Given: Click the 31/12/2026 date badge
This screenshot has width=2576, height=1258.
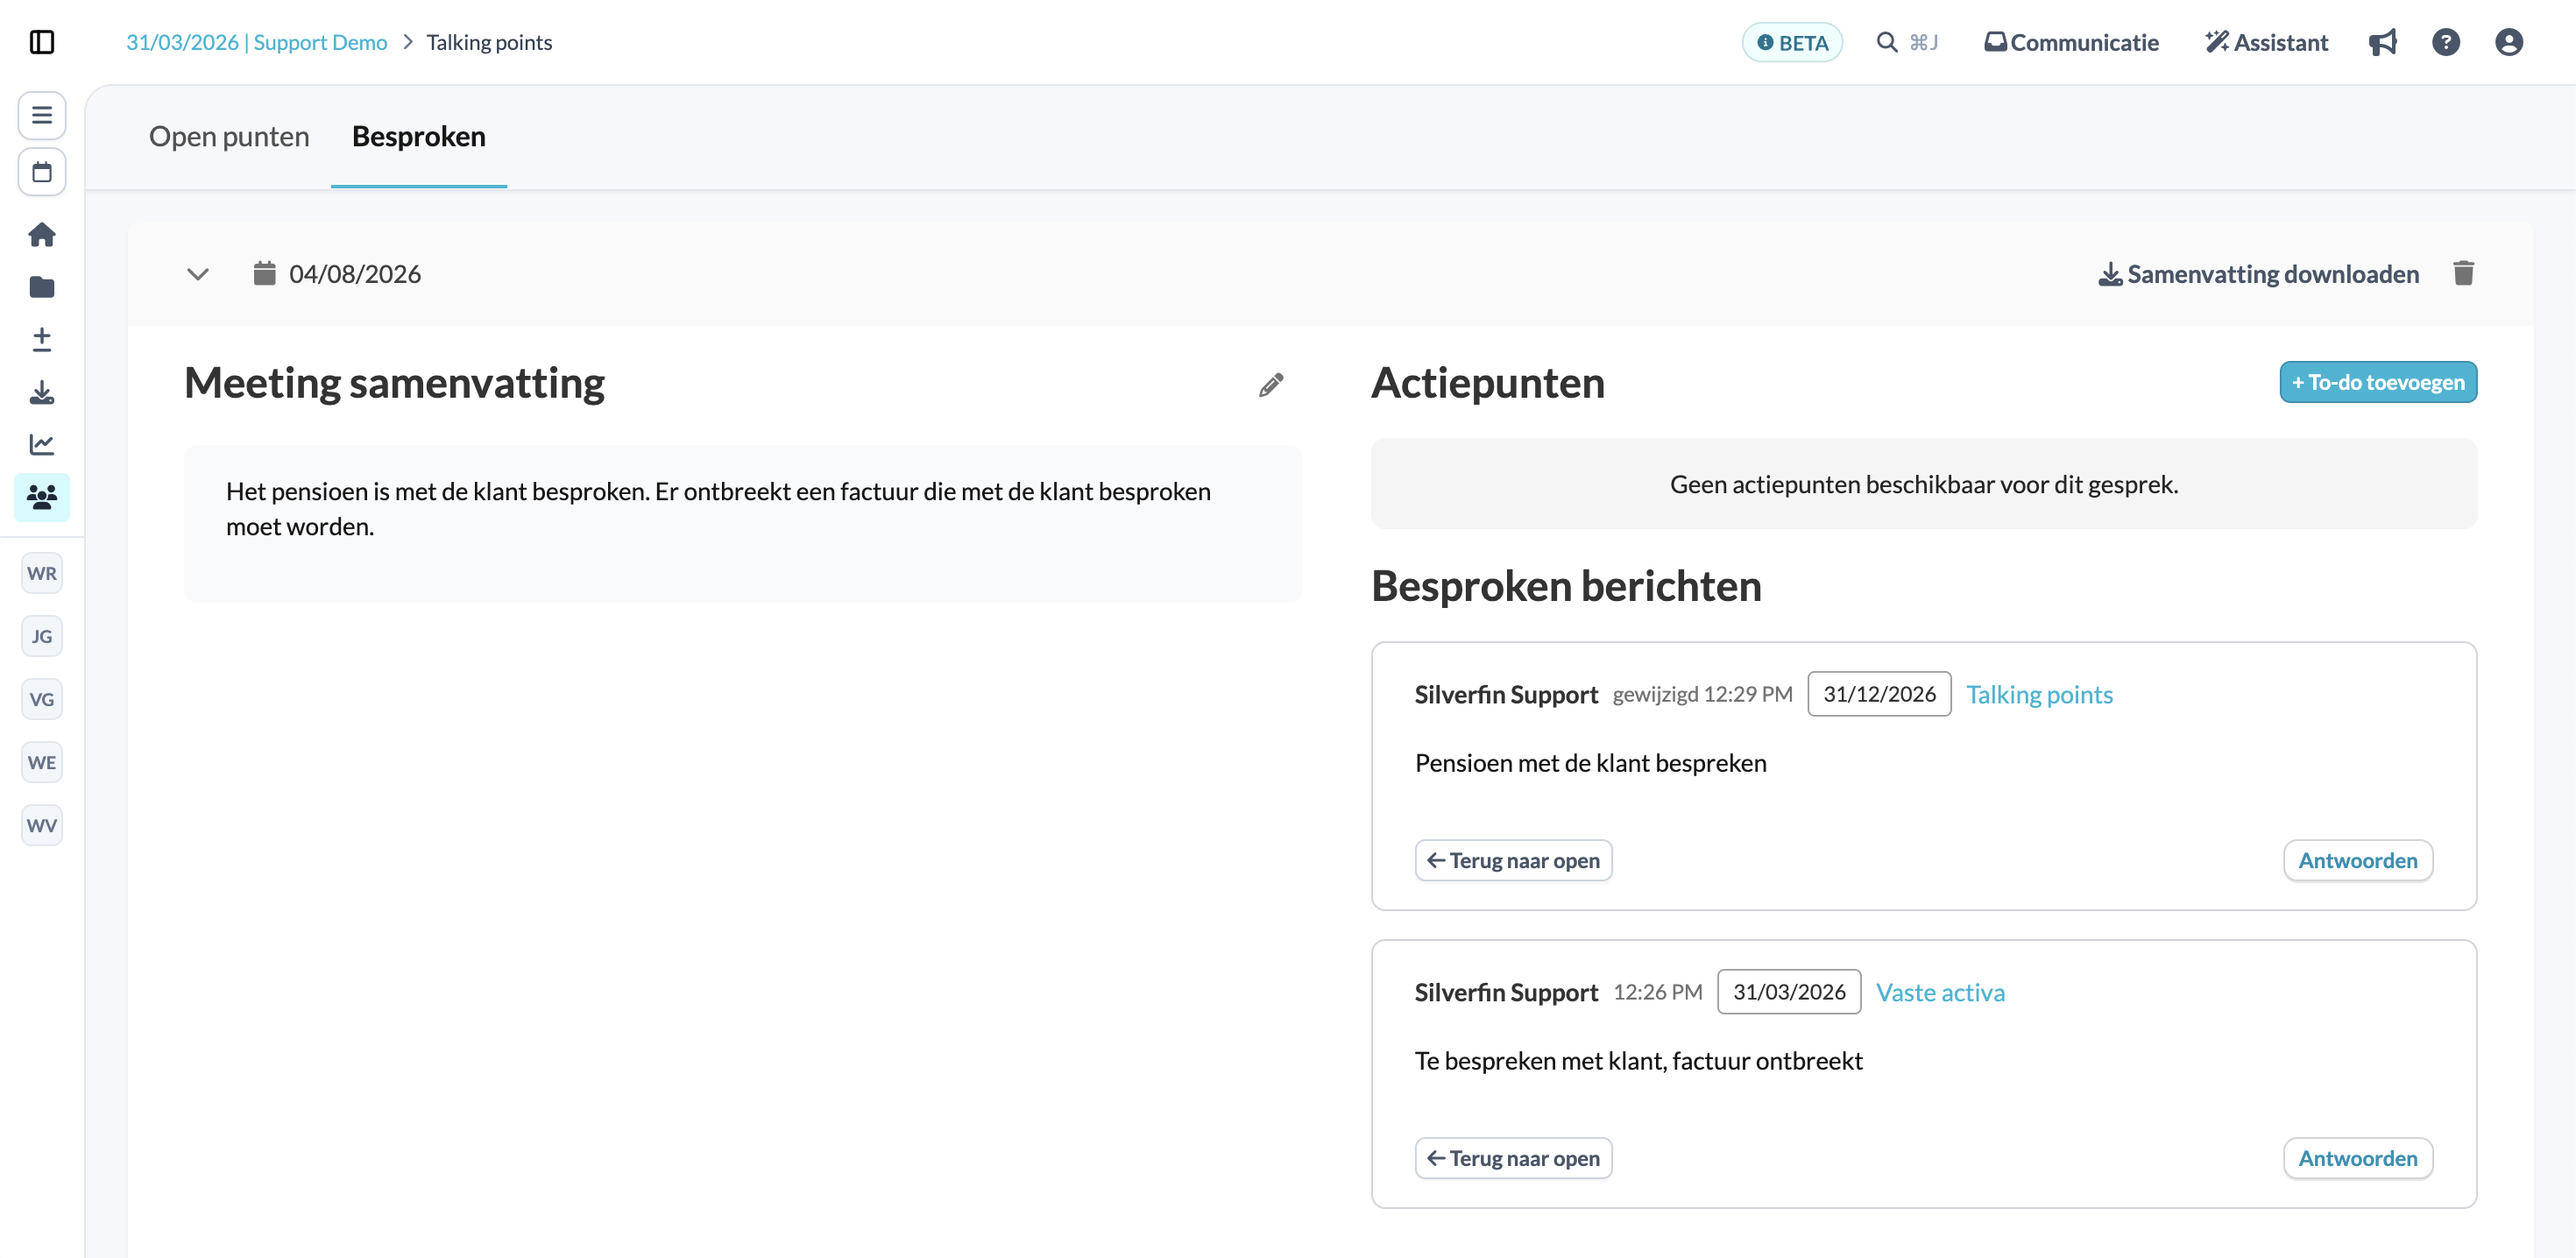Looking at the screenshot, I should point(1879,694).
